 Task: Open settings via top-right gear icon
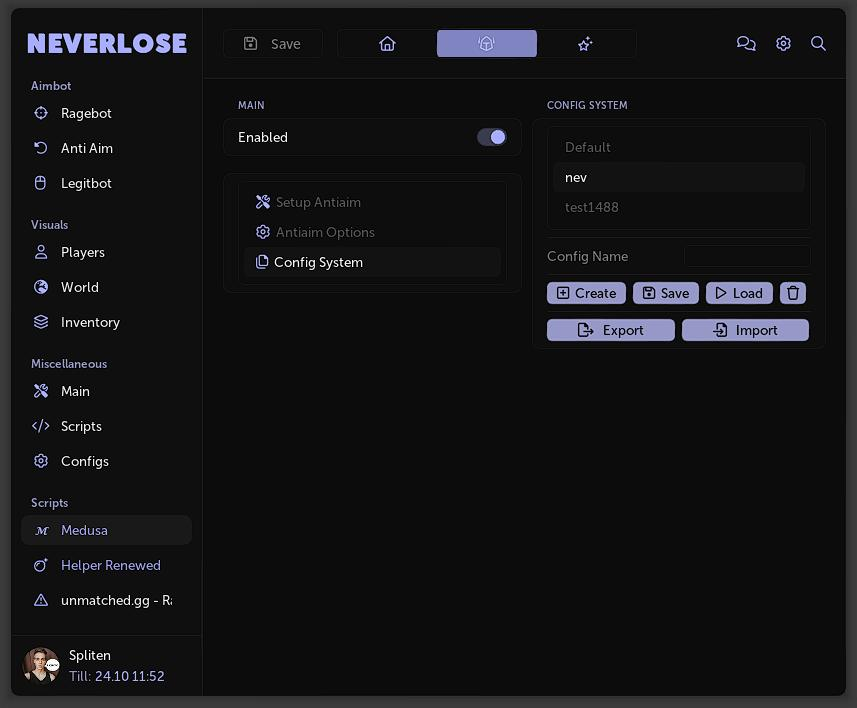pyautogui.click(x=783, y=43)
